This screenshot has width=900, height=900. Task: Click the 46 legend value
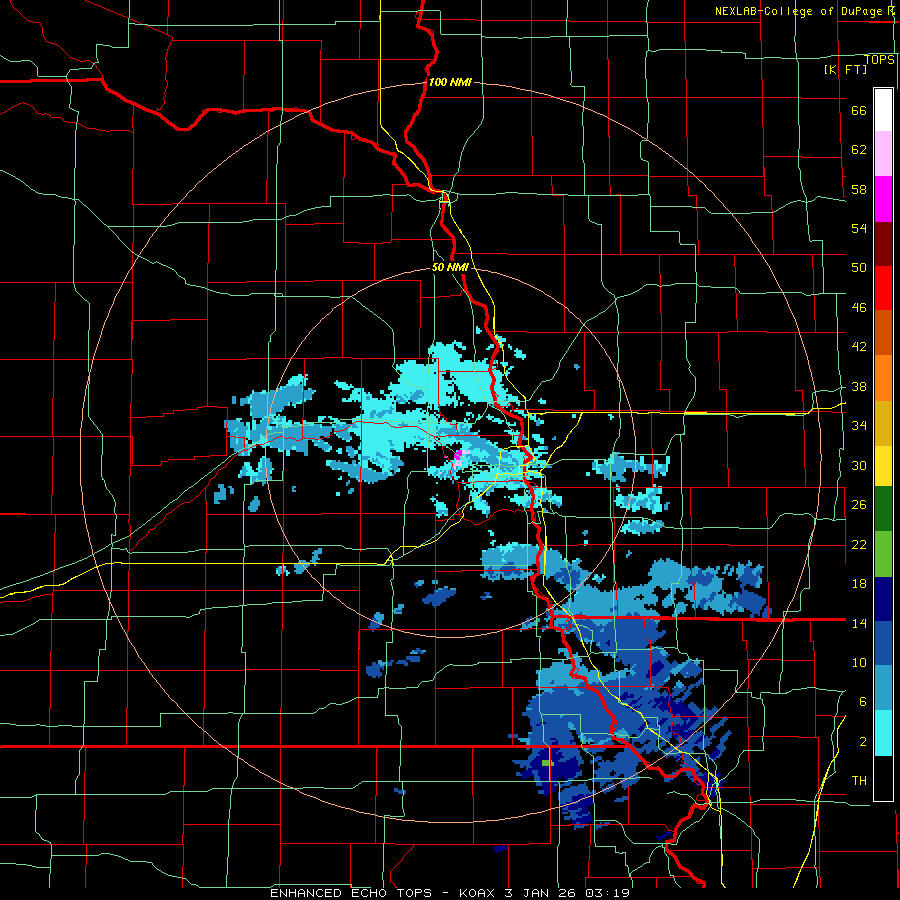coord(859,307)
